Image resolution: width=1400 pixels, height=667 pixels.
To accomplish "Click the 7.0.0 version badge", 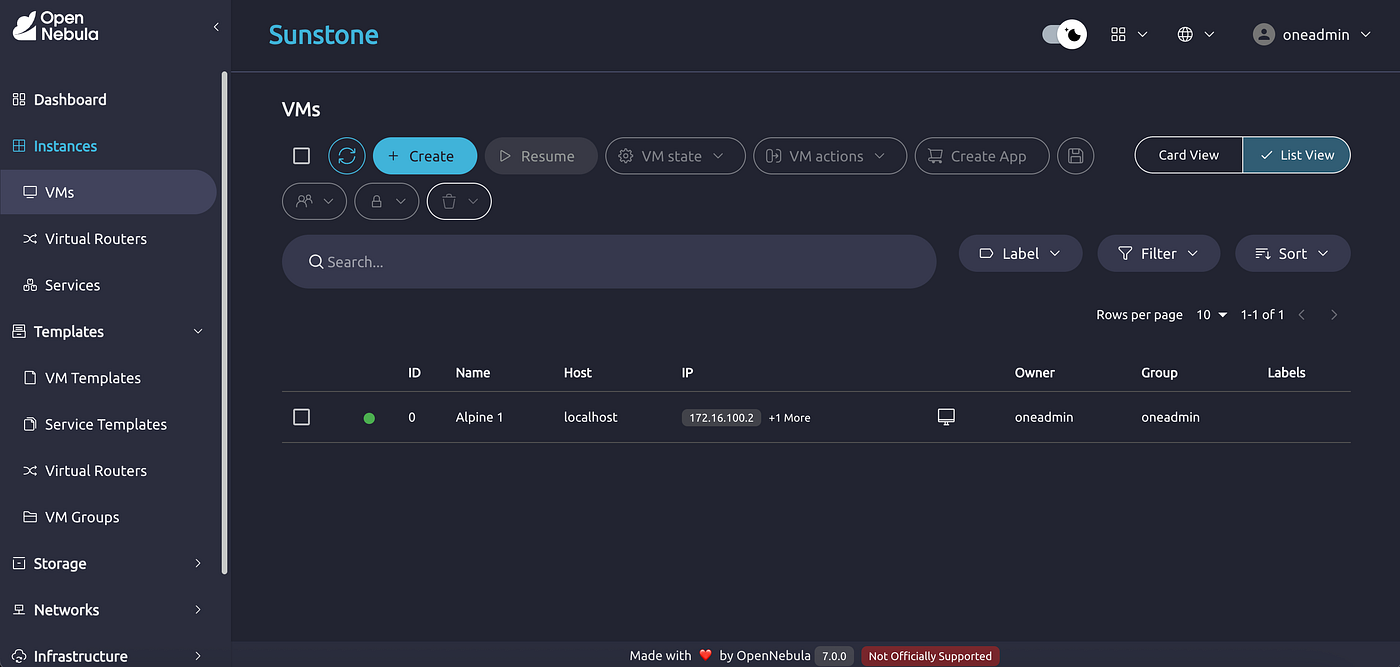I will click(x=834, y=656).
